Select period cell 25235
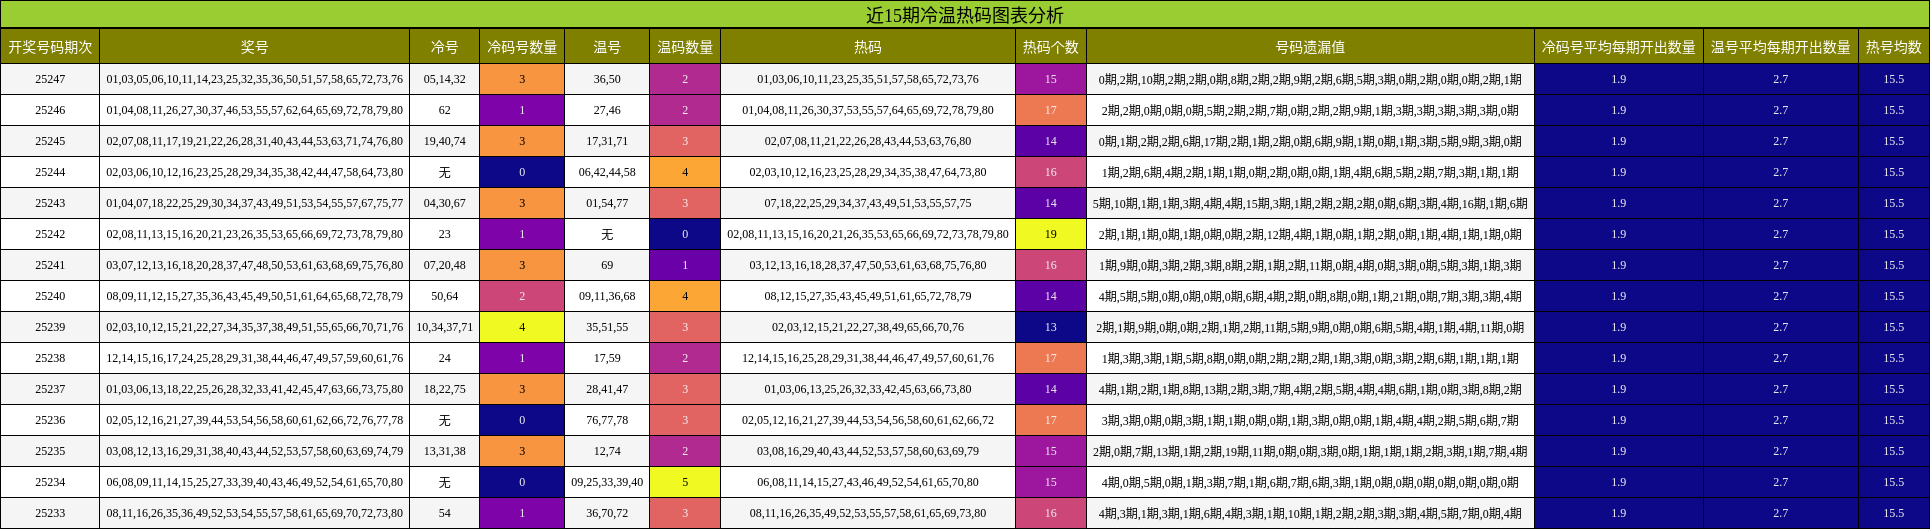Viewport: 1930px width, 529px height. click(x=50, y=451)
